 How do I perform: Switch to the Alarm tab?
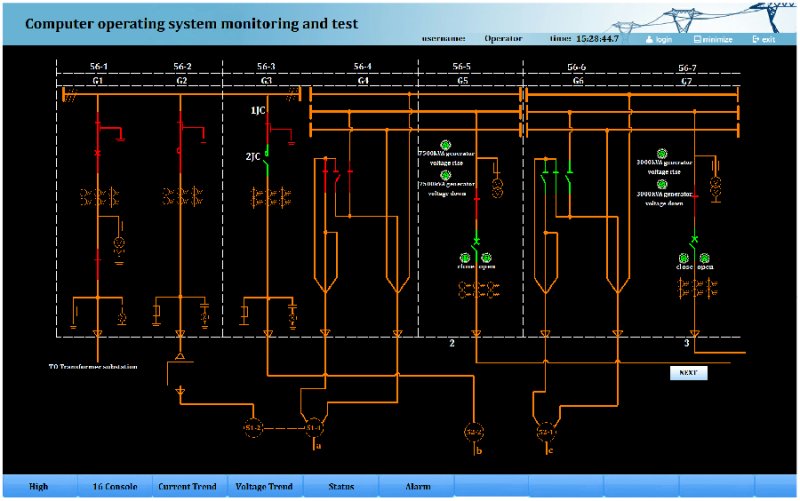point(418,486)
